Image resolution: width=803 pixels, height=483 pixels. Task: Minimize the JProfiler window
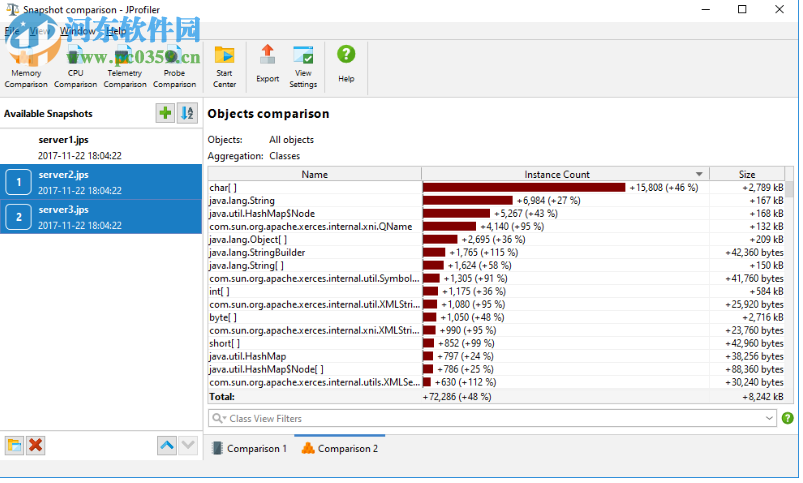tap(706, 9)
